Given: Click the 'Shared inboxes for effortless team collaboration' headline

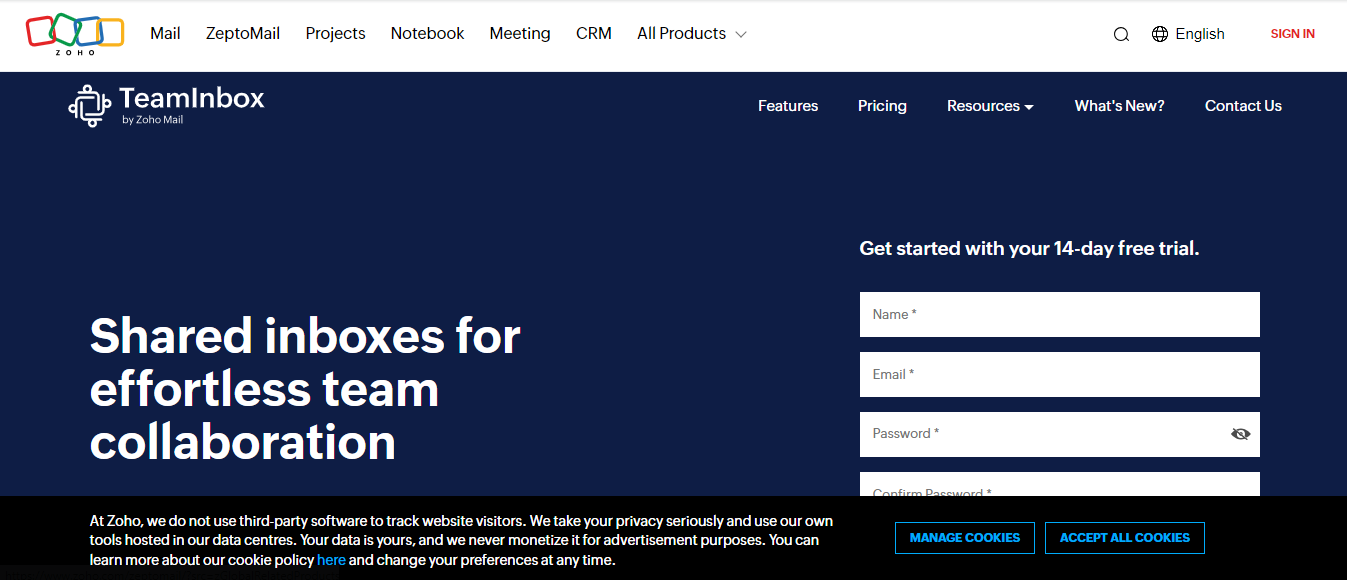Looking at the screenshot, I should tap(305, 389).
